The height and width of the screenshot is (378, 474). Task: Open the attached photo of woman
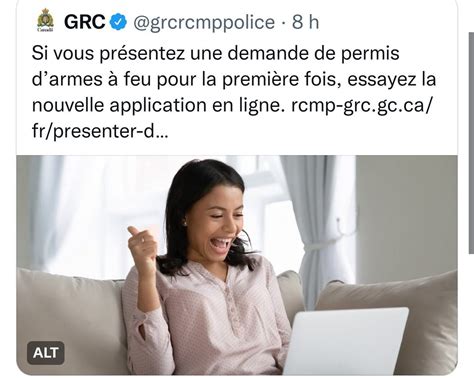pos(237,265)
